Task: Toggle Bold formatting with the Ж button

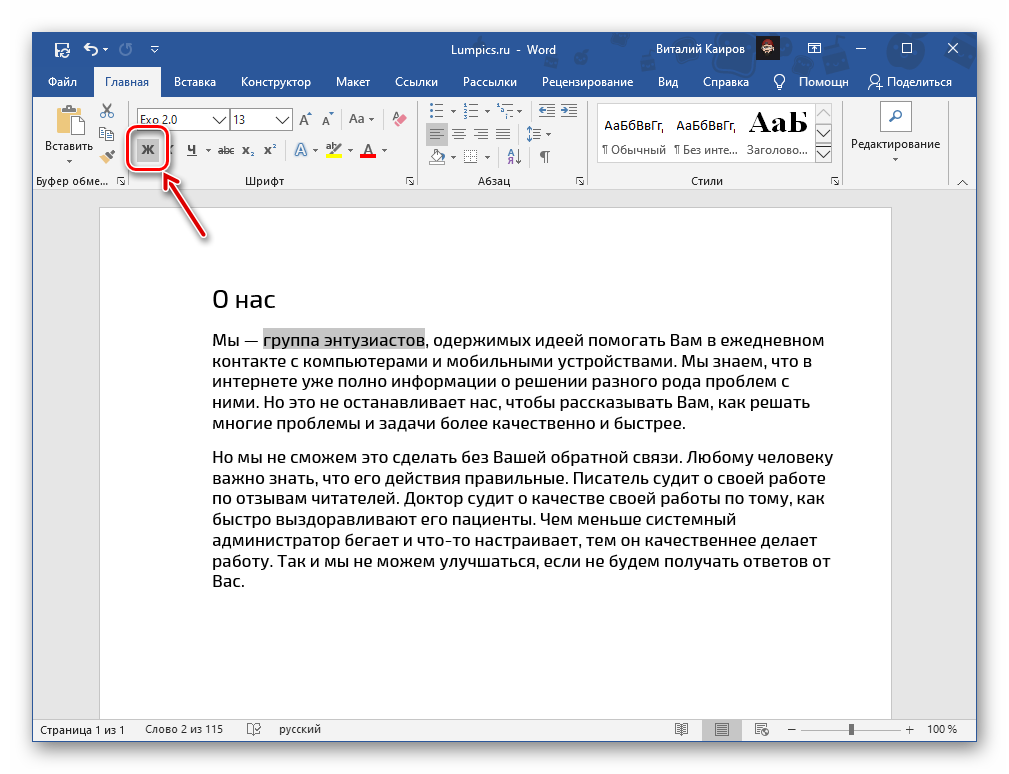Action: tap(148, 150)
